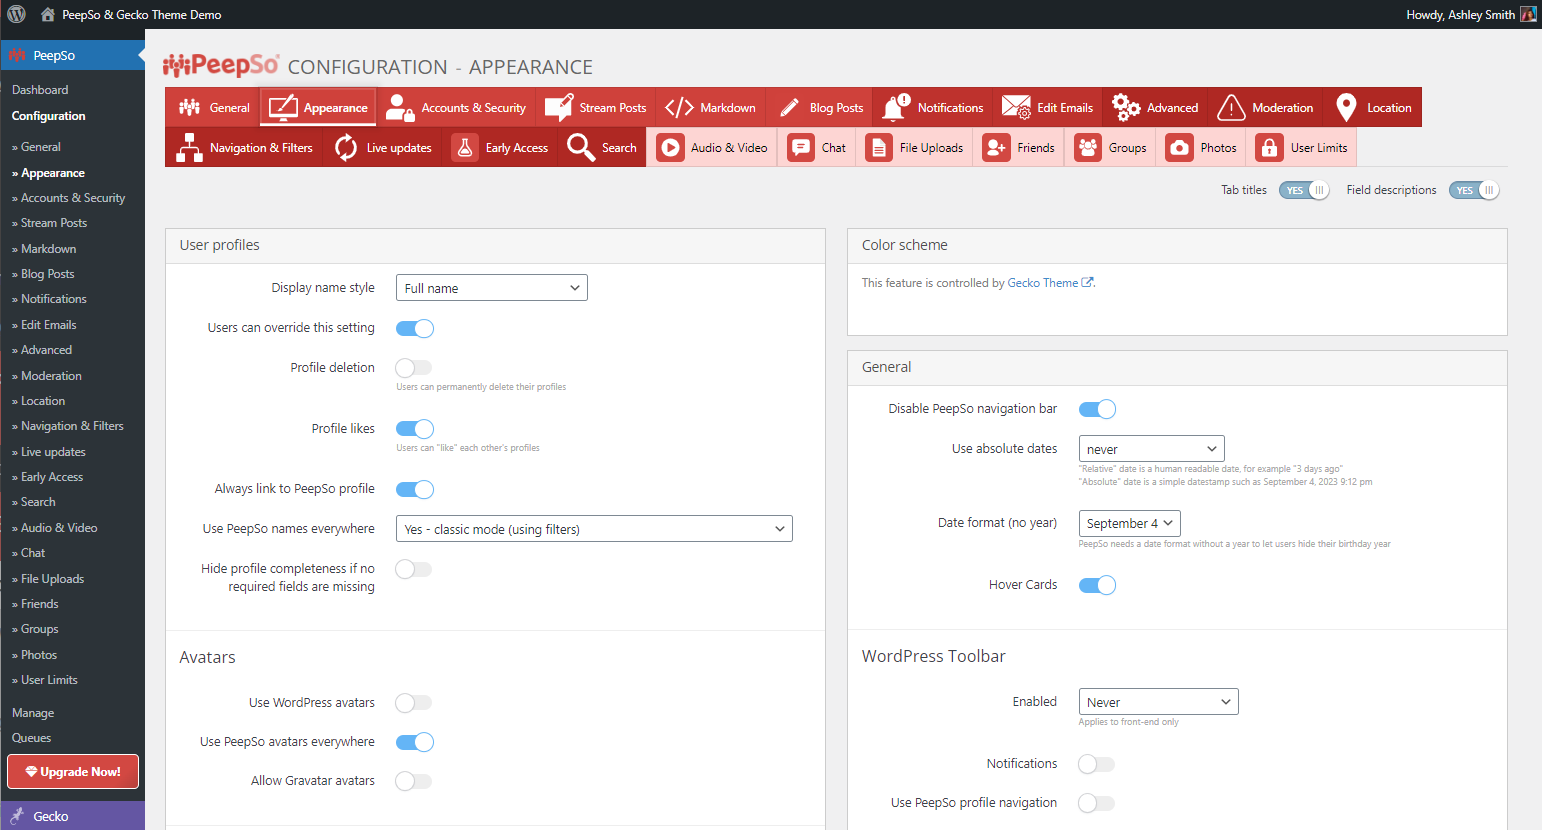Toggle Field descriptions switch

(1474, 190)
